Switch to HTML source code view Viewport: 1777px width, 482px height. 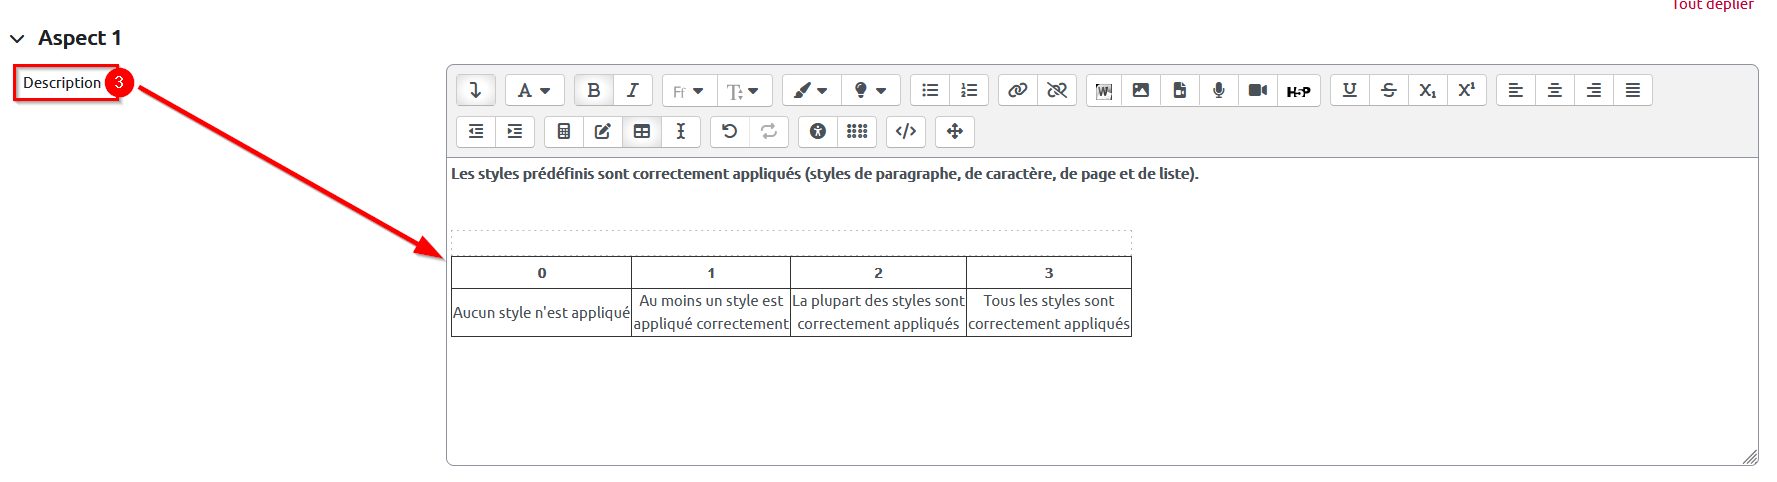click(906, 131)
